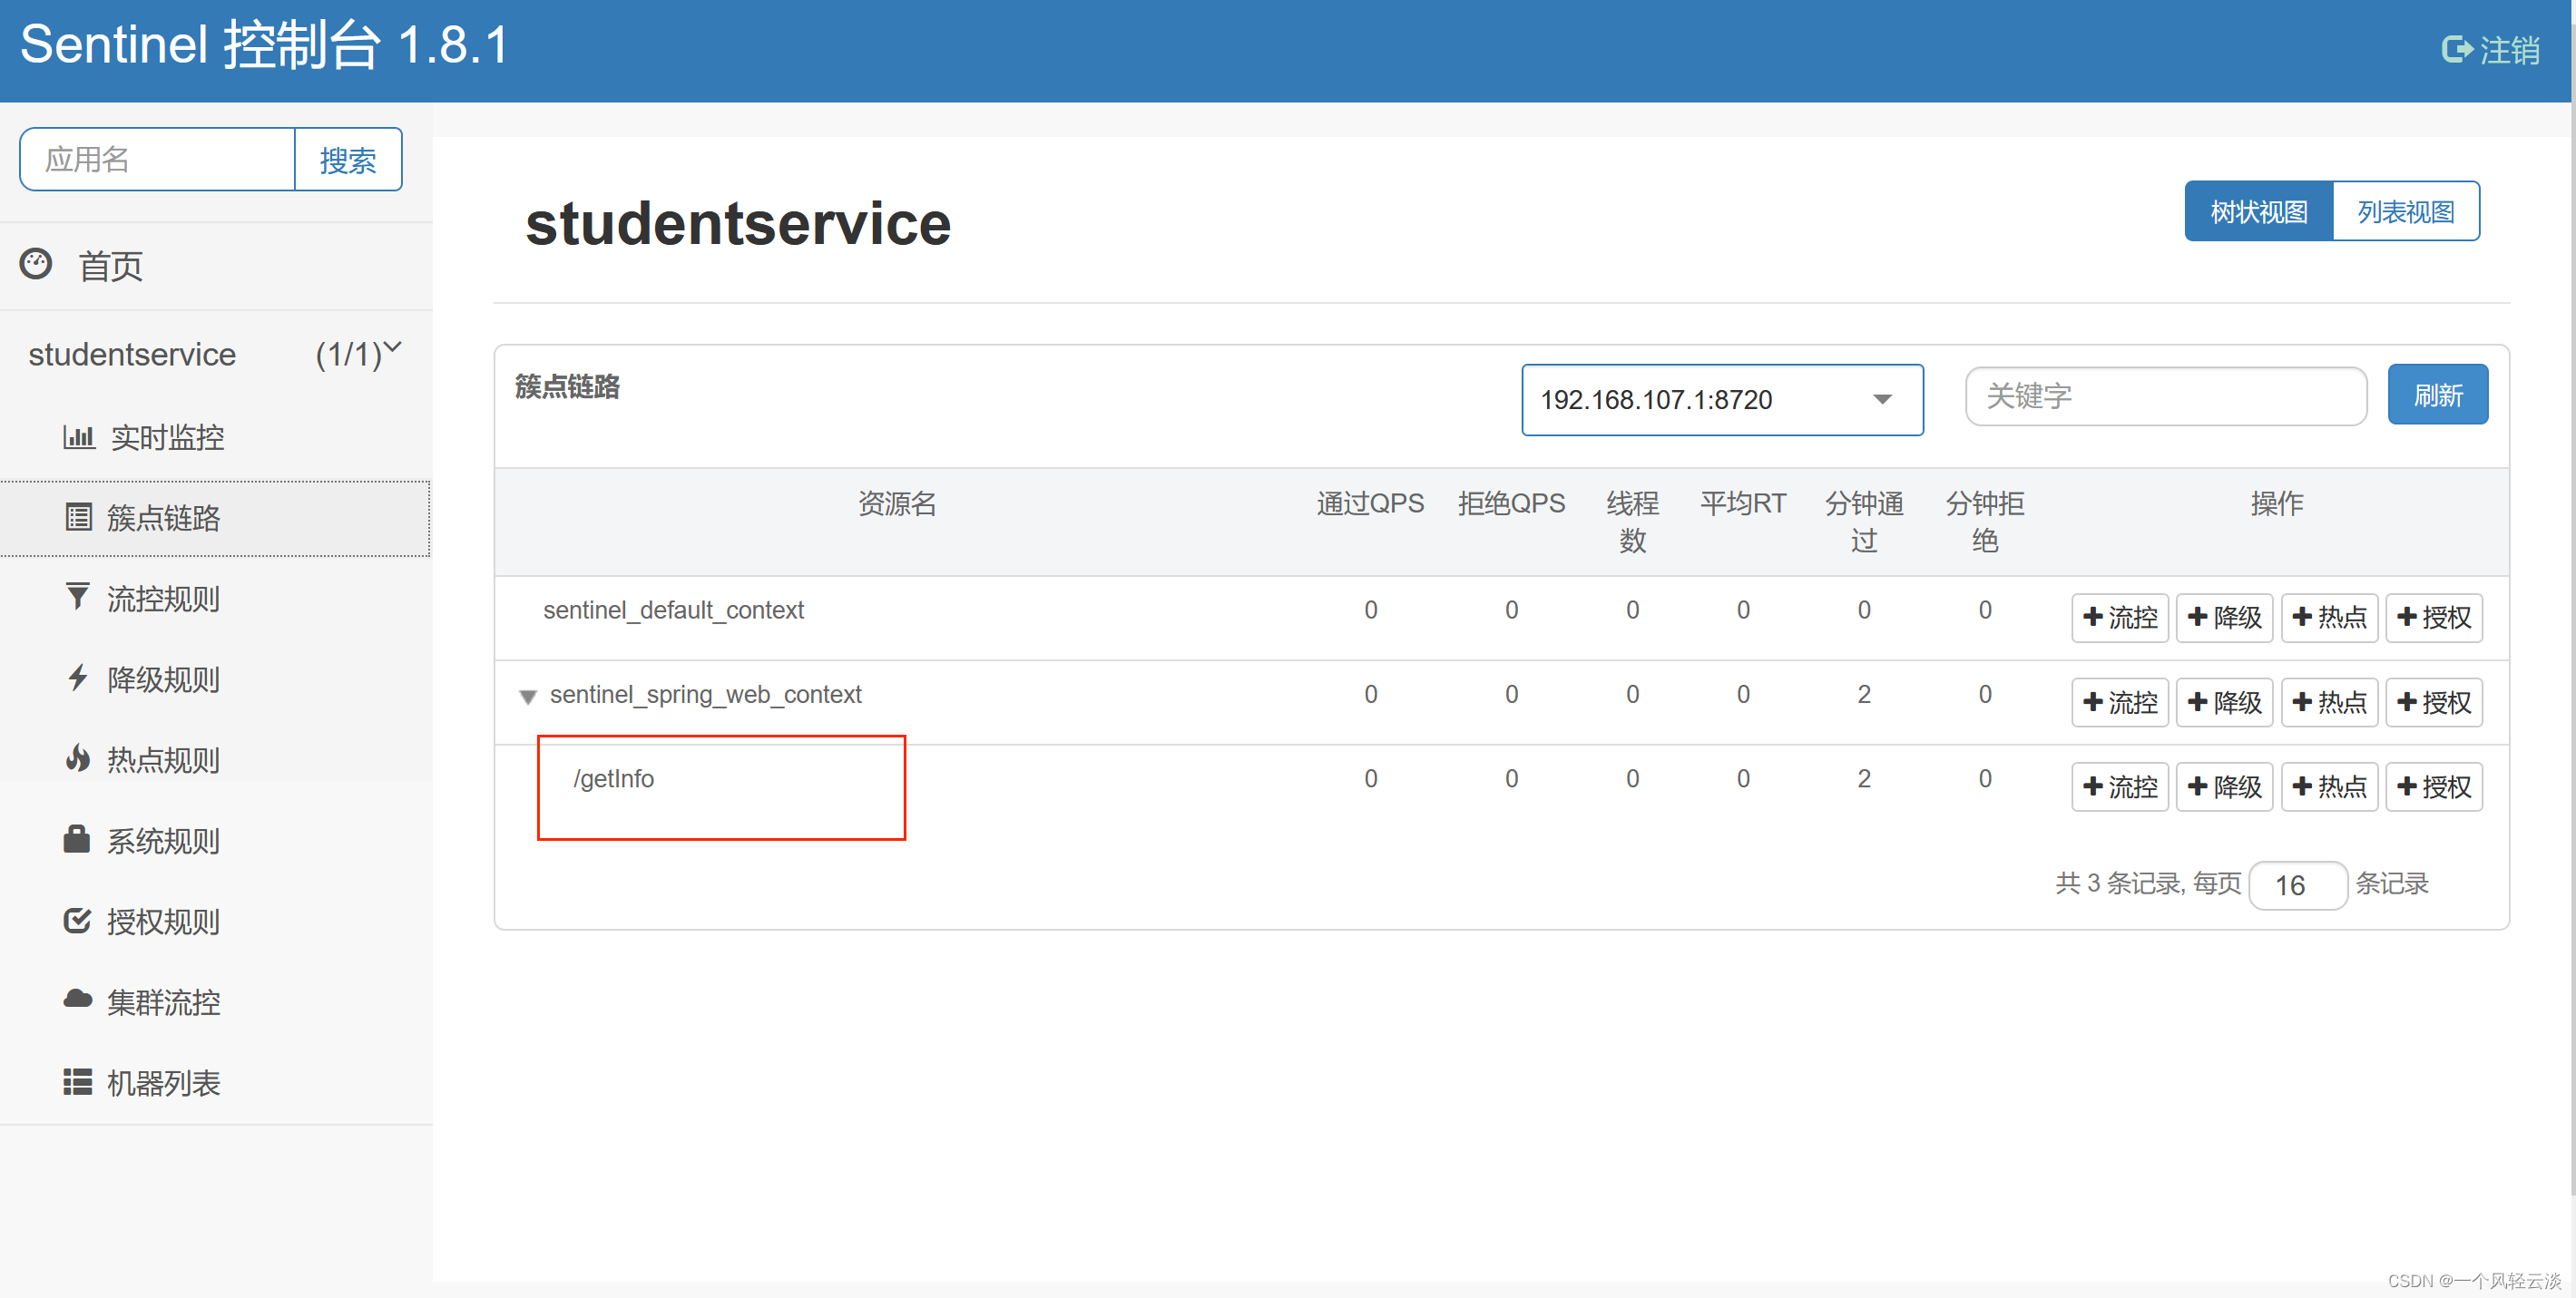
Task: Switch to 树状视图 tree view
Action: [x=2259, y=211]
